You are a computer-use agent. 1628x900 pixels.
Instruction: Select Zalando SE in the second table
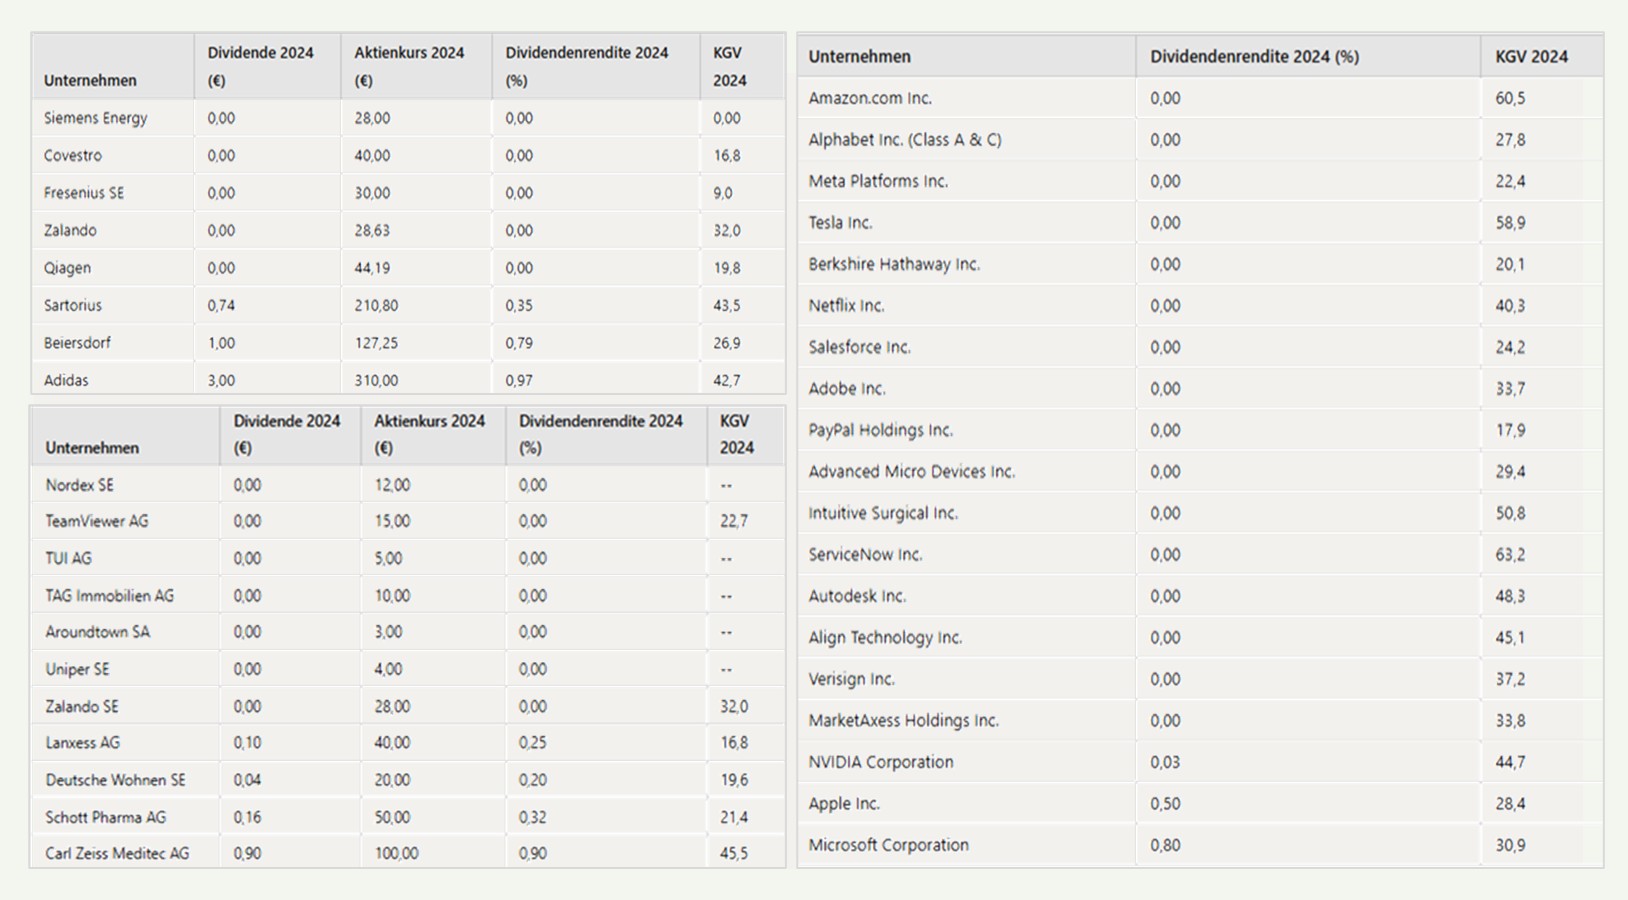coord(81,706)
